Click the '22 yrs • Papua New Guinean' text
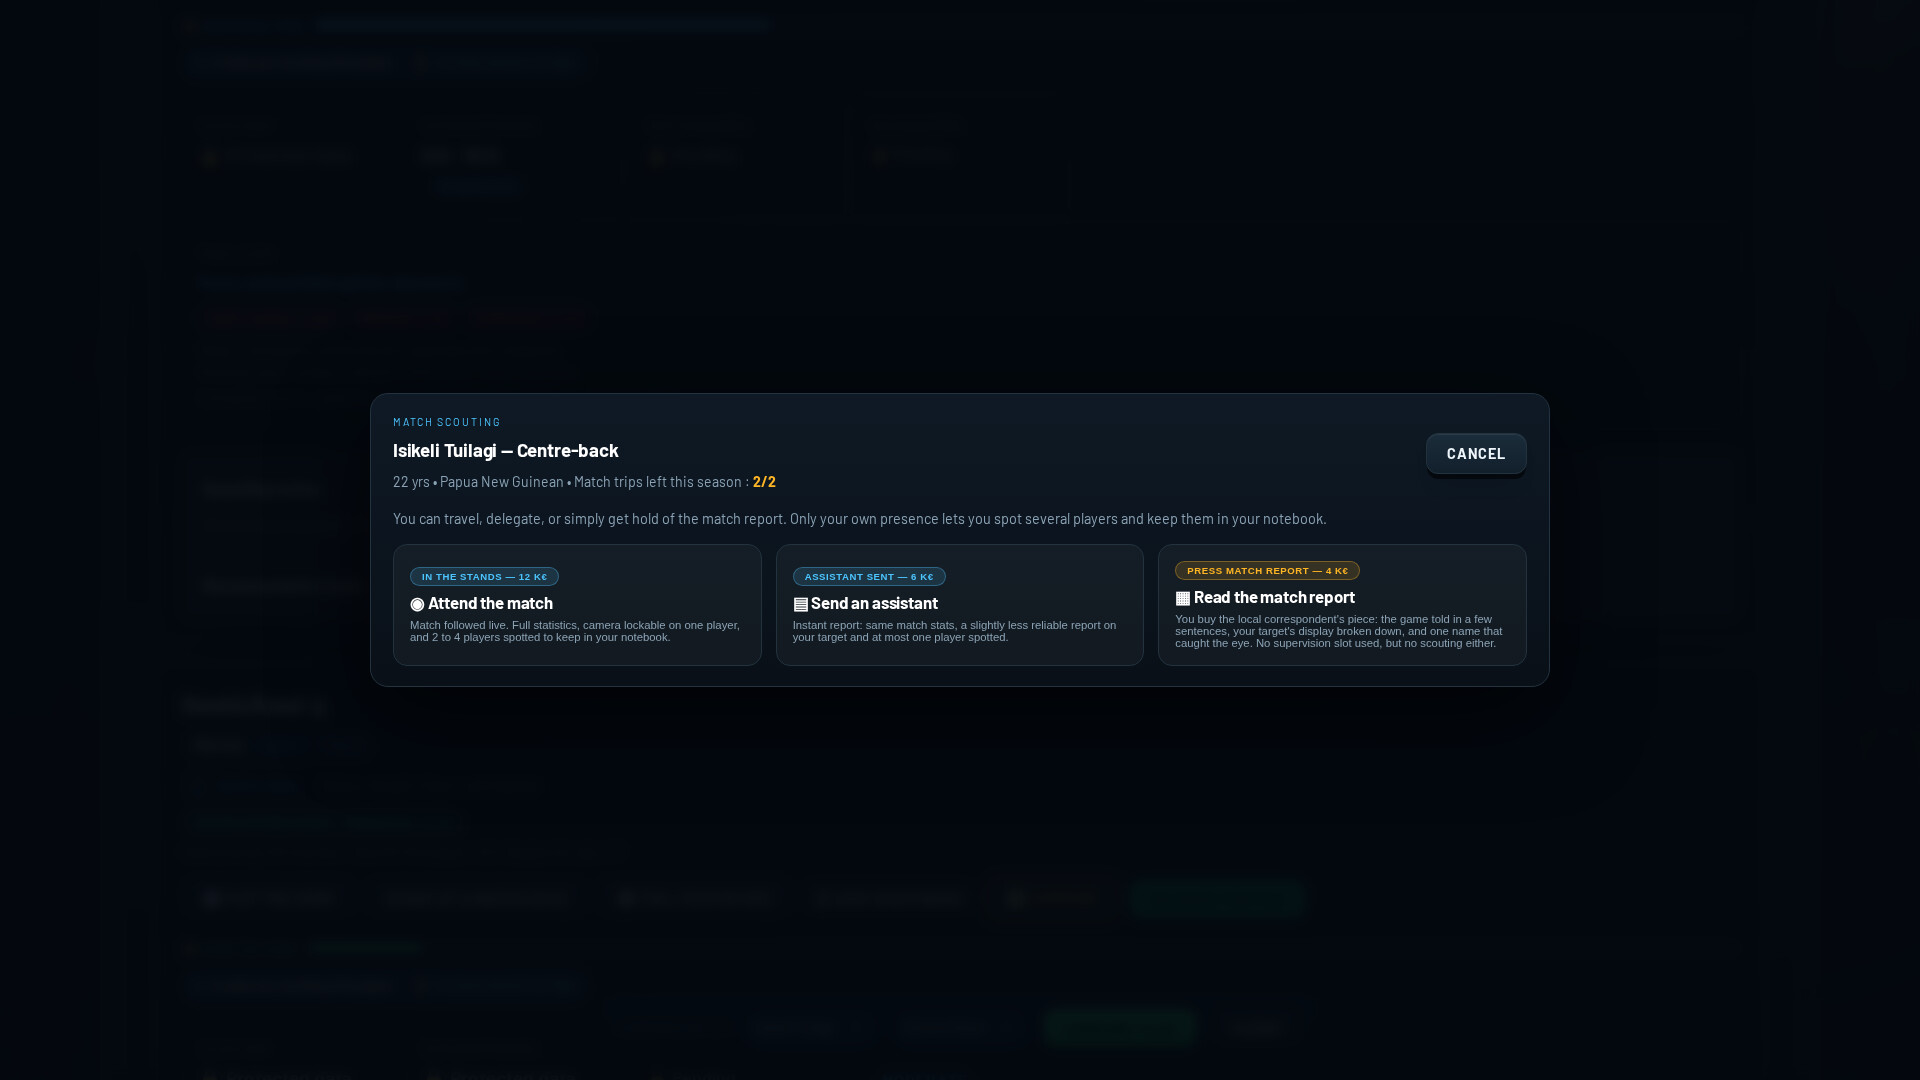Screen dimensions: 1920x1080 (x=478, y=482)
